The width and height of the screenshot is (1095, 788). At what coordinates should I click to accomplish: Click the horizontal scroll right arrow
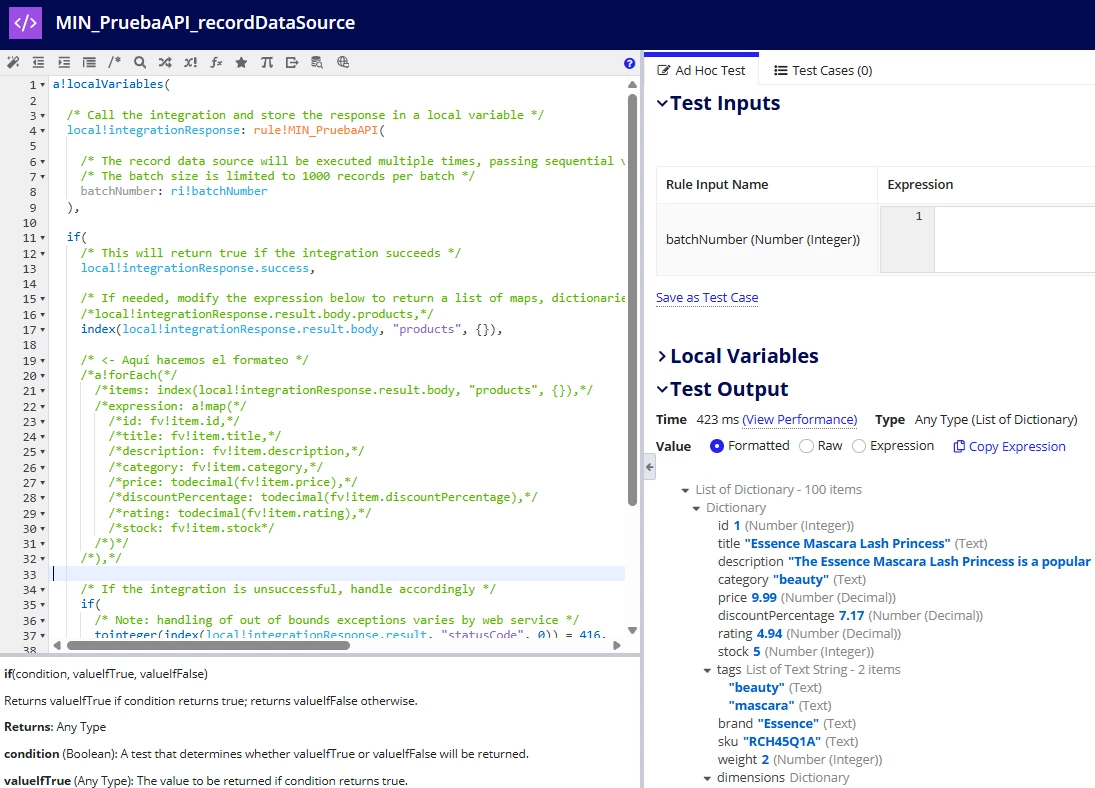pyautogui.click(x=617, y=645)
